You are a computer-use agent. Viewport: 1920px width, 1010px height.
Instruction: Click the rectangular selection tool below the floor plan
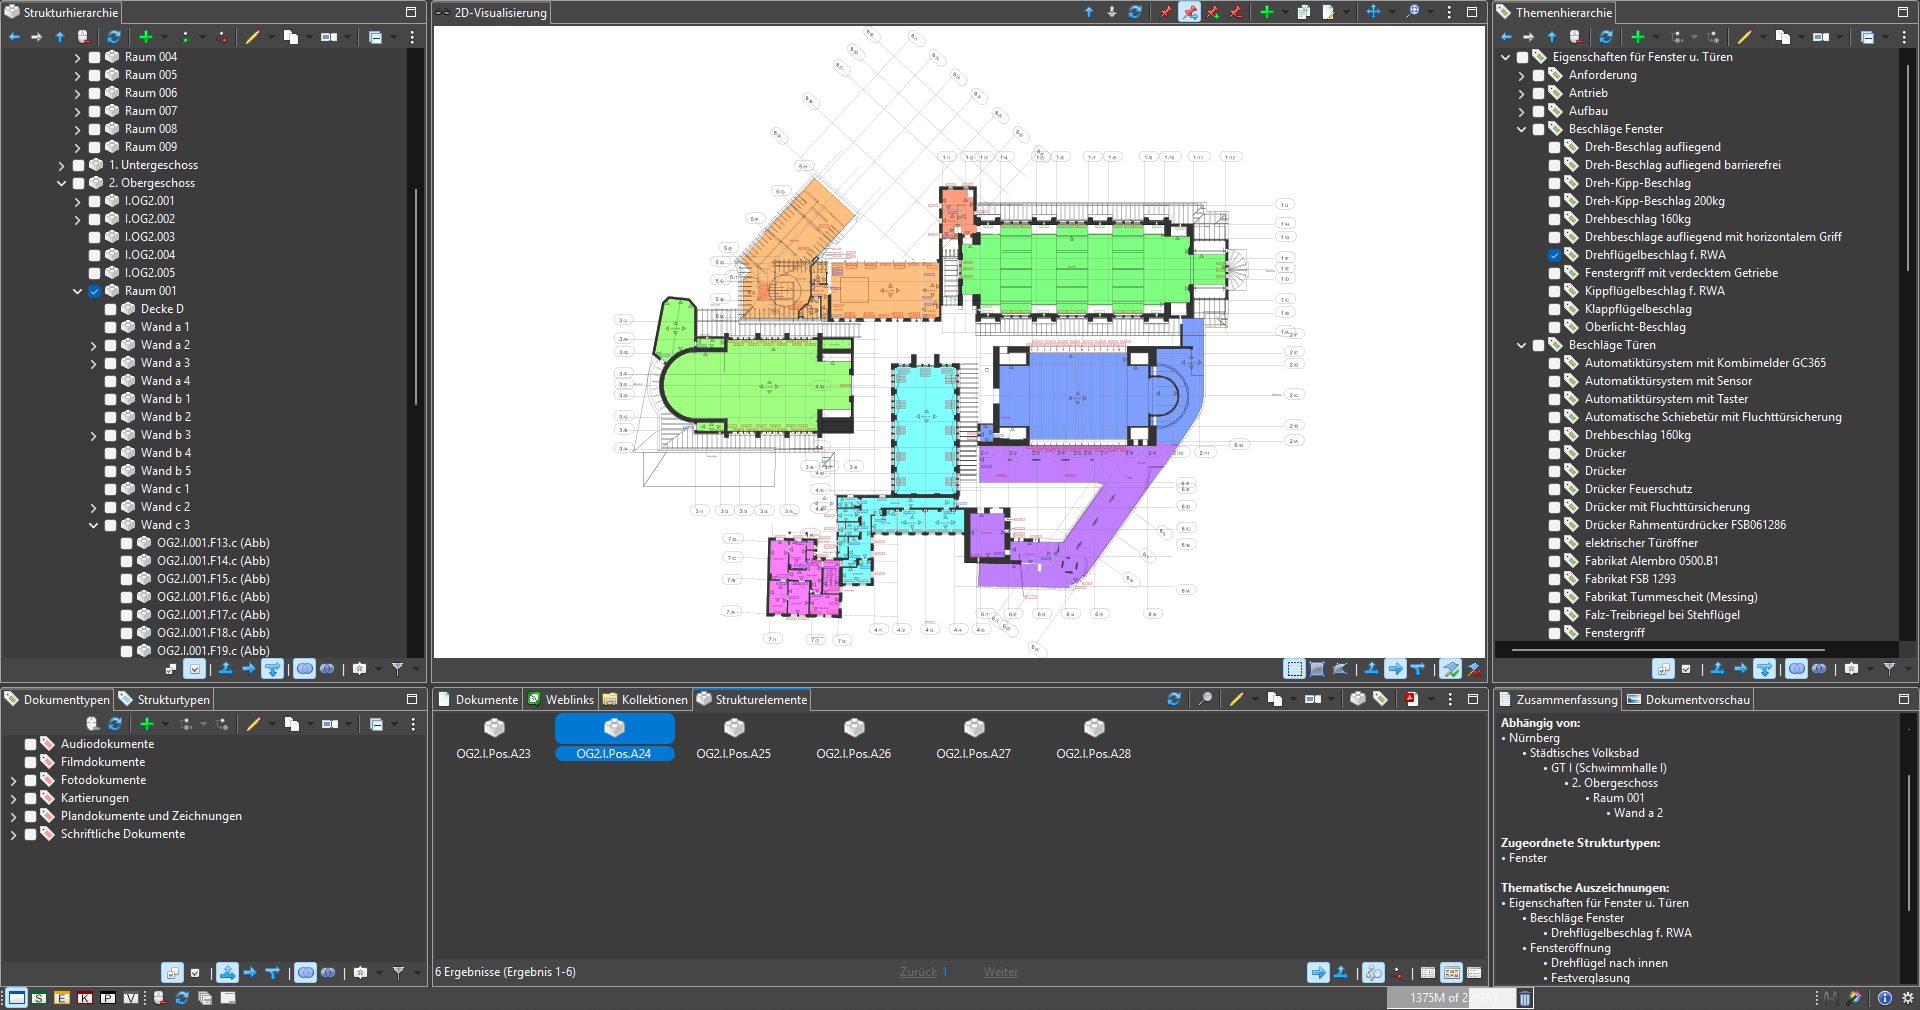coord(1294,669)
